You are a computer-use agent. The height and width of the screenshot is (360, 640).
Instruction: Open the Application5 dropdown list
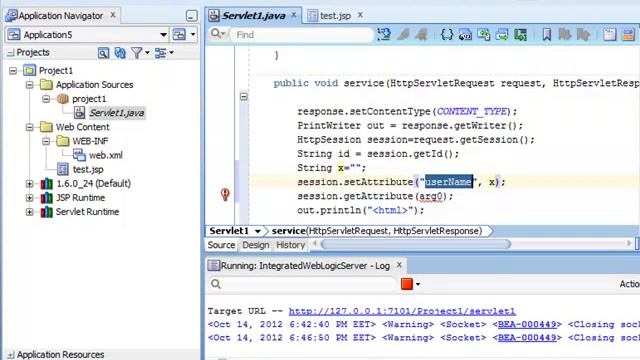(163, 35)
